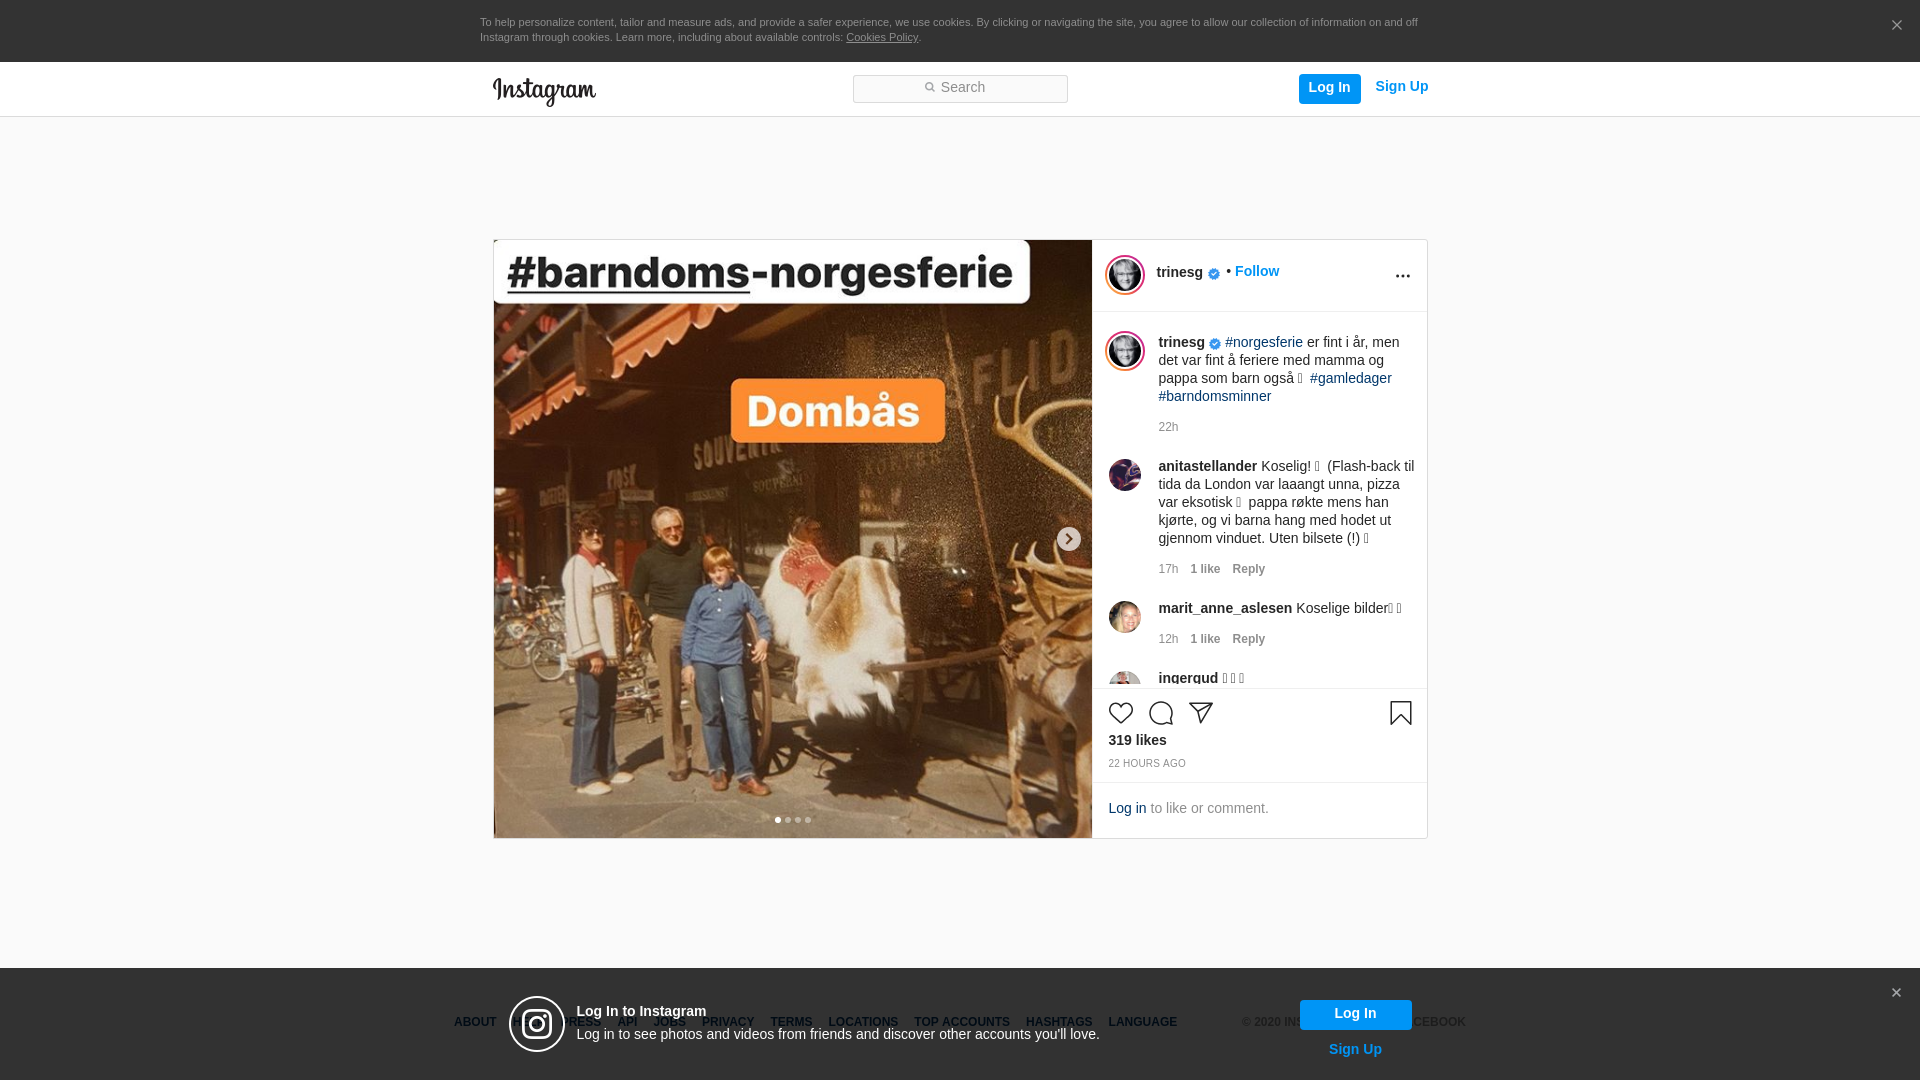Screen dimensions: 1920x1080
Task: Click the Instagram logo
Action: [x=544, y=91]
